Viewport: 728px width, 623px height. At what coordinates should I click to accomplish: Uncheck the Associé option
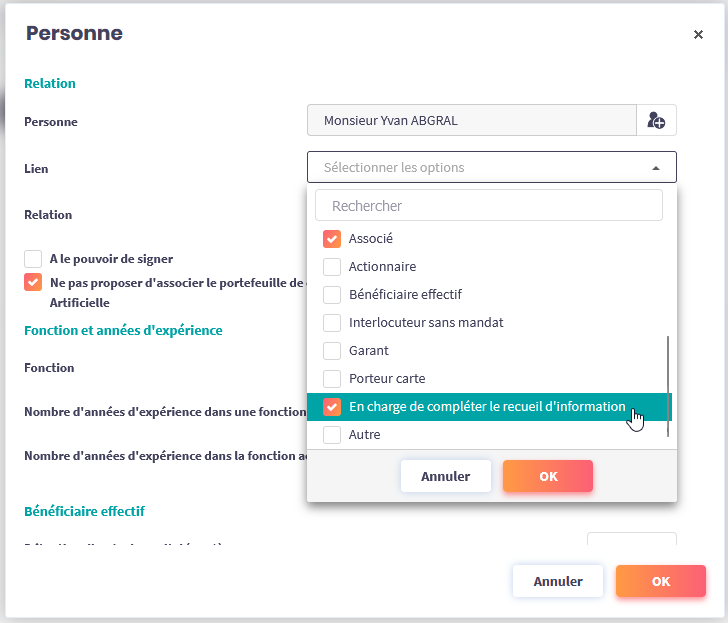(332, 239)
